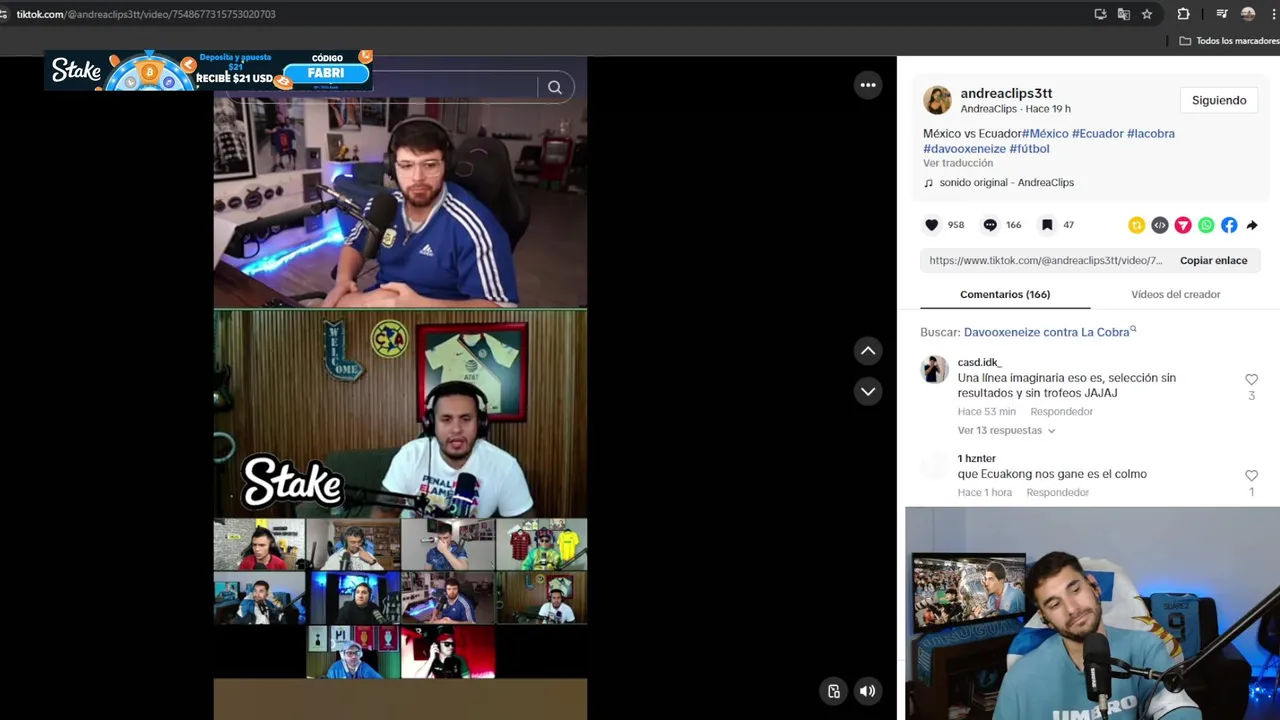
Task: Toggle auto-scroll icon beside volume button
Action: [834, 690]
